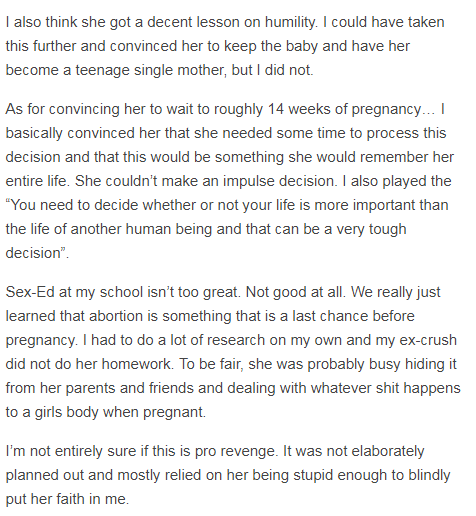The height and width of the screenshot is (516, 476).
Task: Click "Sex-Ed" at start of third paragraph
Action: (x=30, y=292)
